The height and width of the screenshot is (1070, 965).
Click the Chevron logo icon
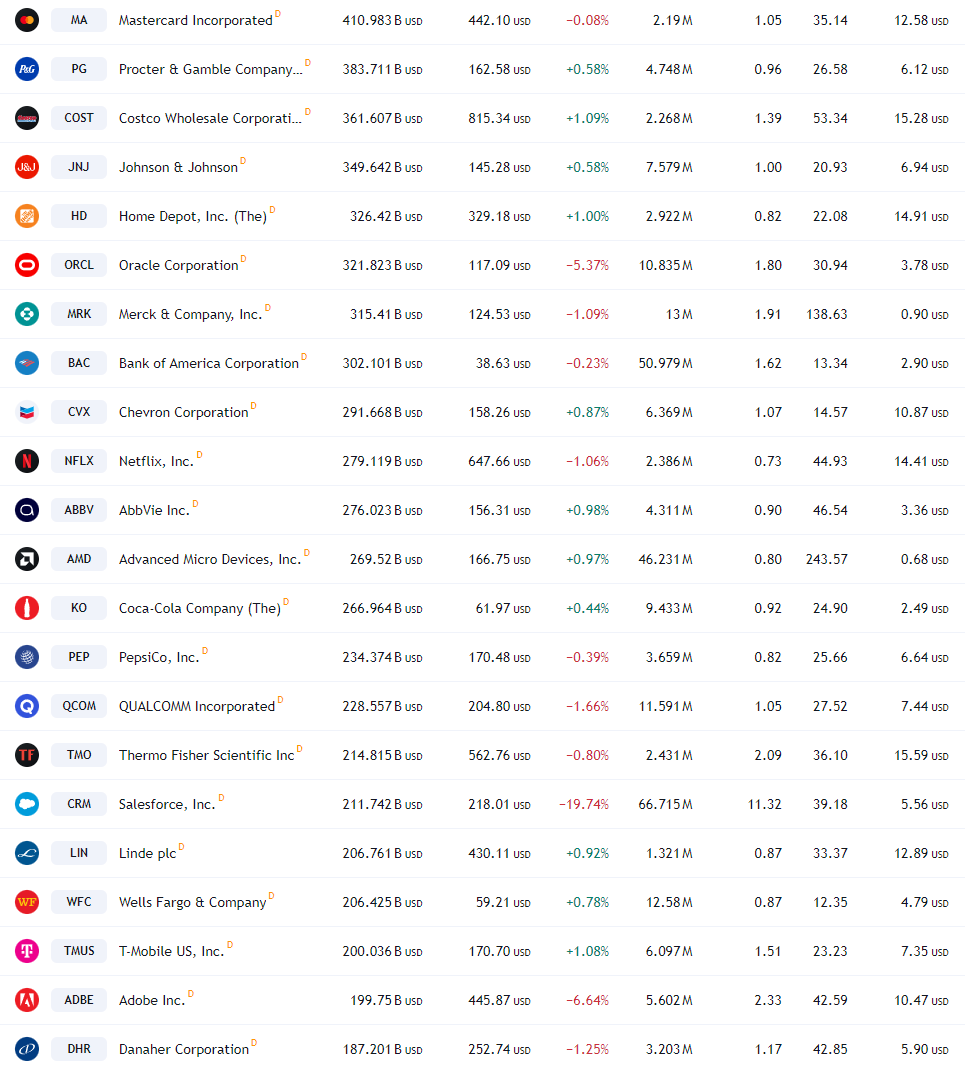tap(27, 412)
